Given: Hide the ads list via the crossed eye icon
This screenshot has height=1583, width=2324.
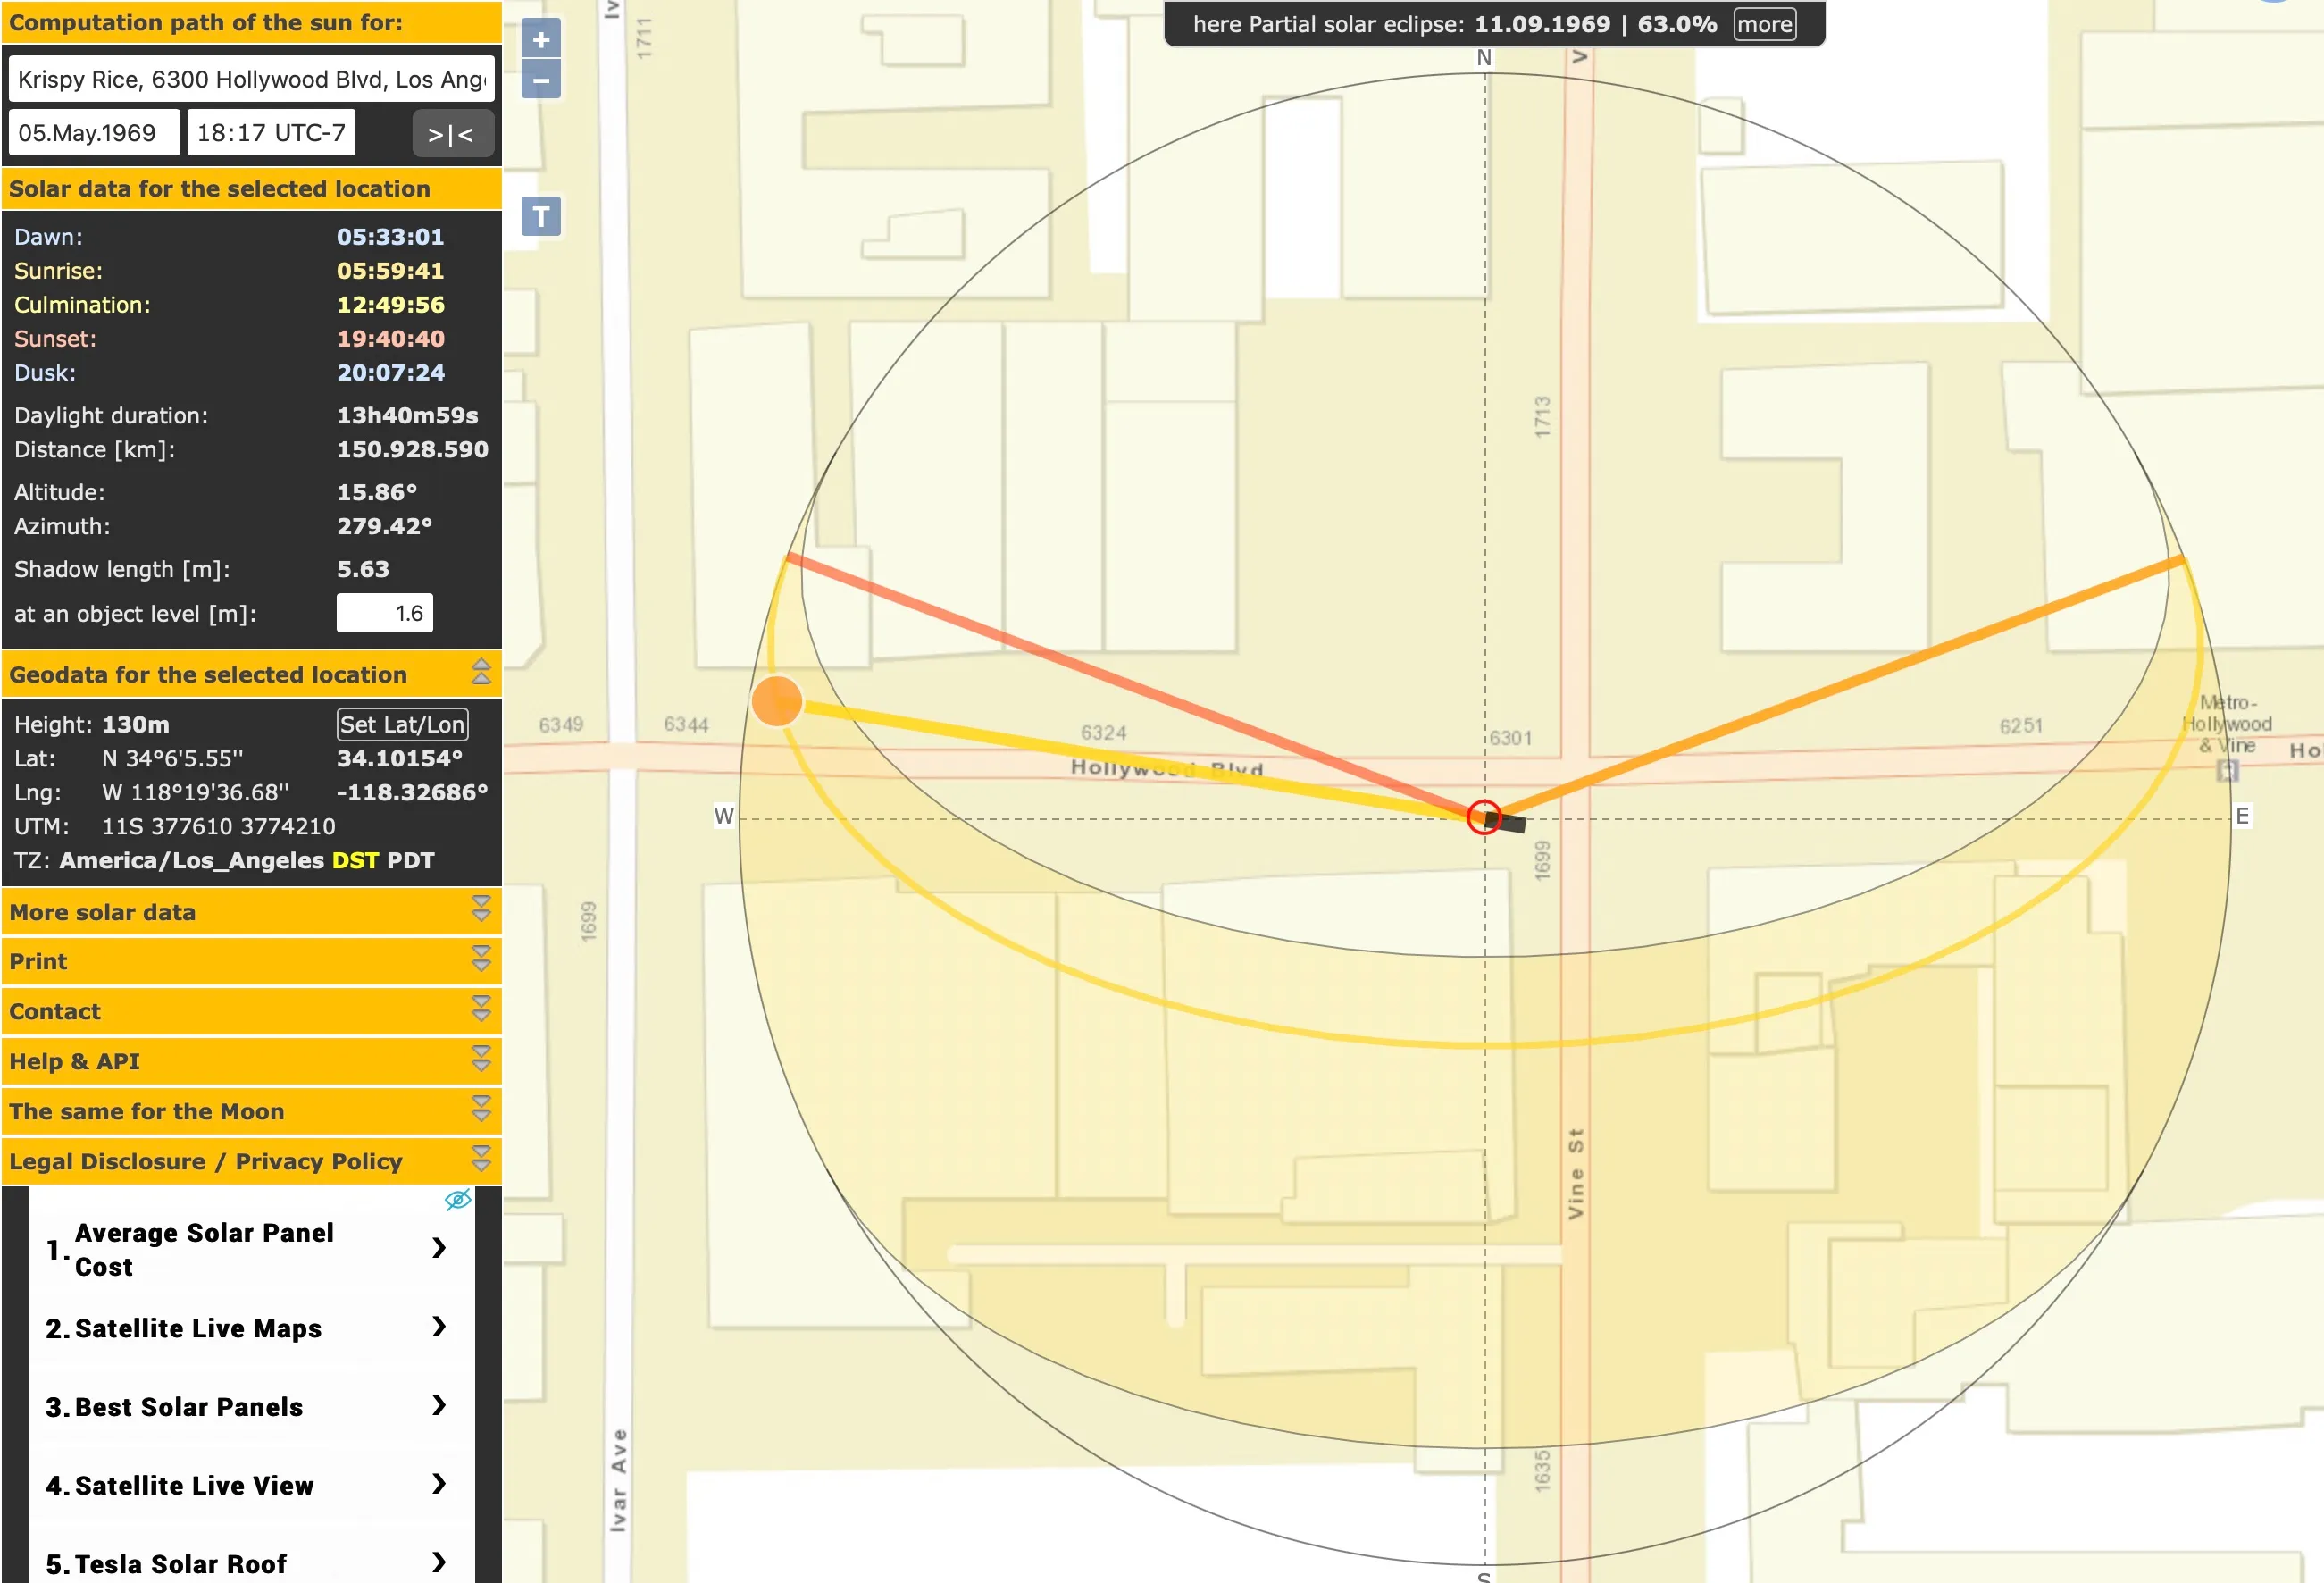Looking at the screenshot, I should [x=457, y=1200].
